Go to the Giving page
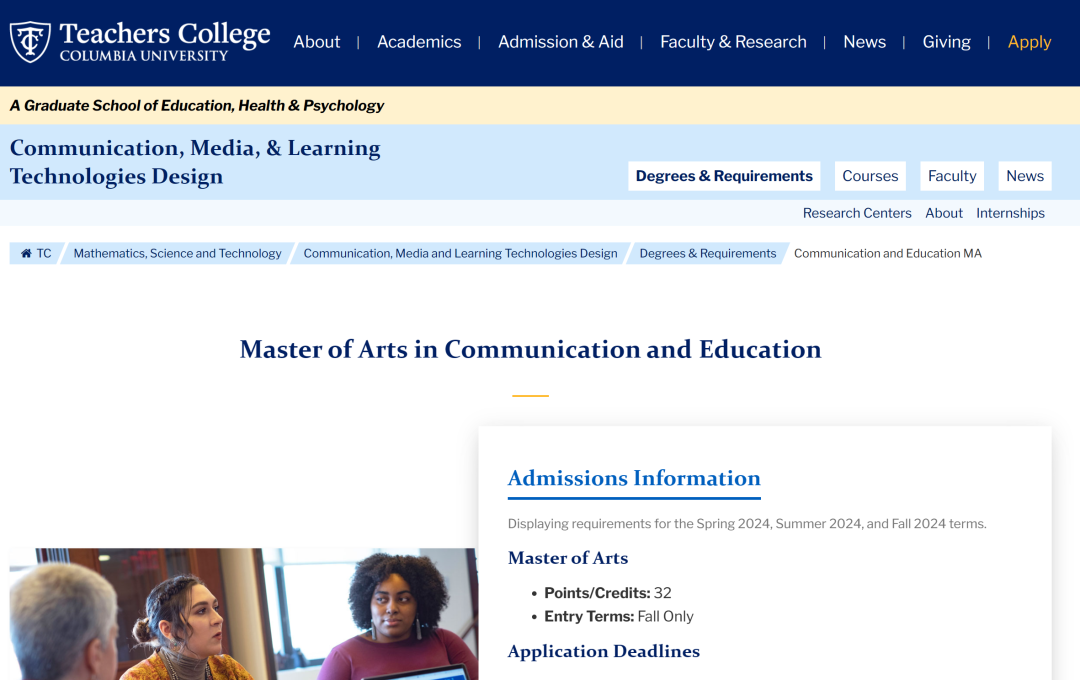Image resolution: width=1080 pixels, height=680 pixels. tap(946, 42)
